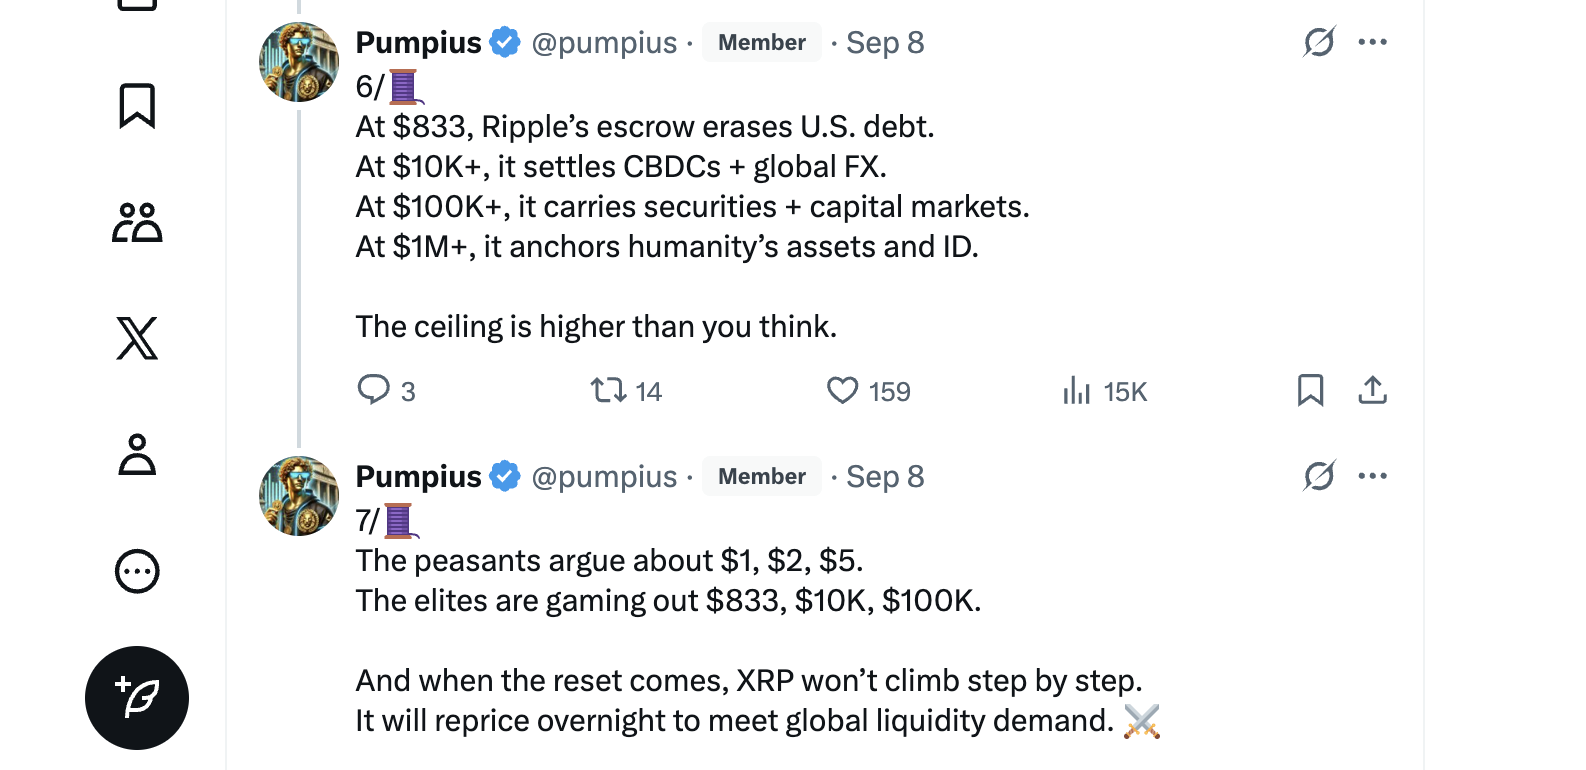Open Premium via the X logo icon
Viewport: 1586px width, 770px height.
137,338
